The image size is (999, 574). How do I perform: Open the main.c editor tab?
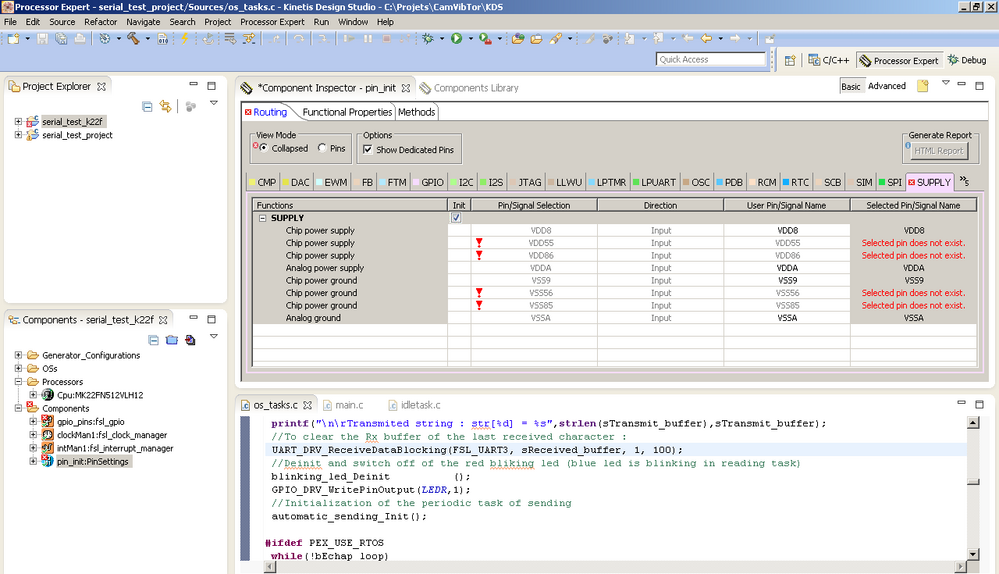[349, 405]
